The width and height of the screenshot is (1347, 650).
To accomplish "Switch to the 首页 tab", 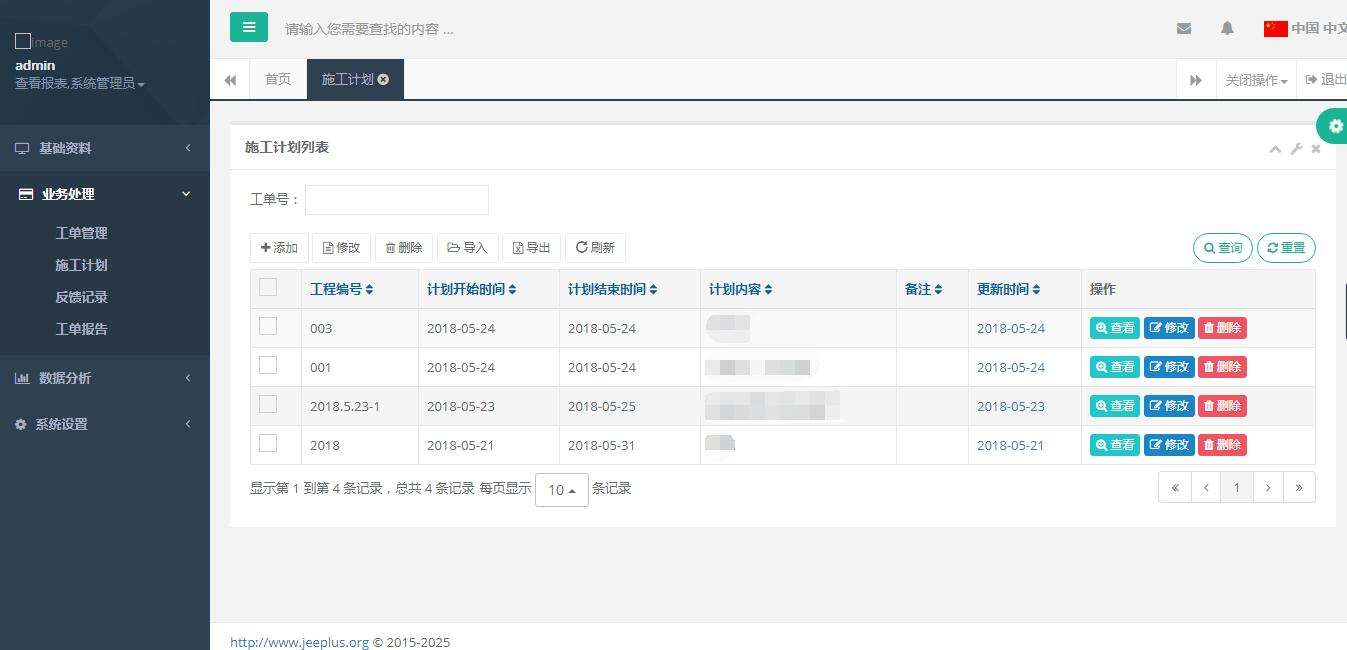I will pos(278,79).
